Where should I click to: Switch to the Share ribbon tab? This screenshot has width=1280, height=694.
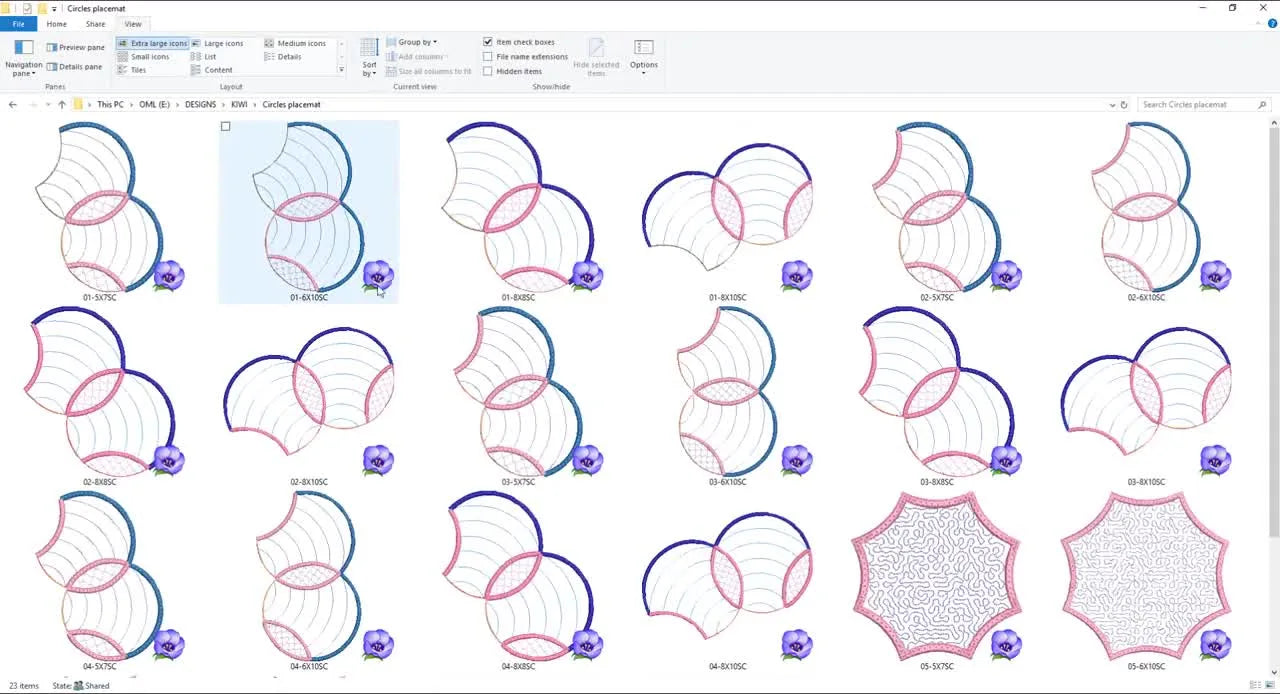[95, 24]
